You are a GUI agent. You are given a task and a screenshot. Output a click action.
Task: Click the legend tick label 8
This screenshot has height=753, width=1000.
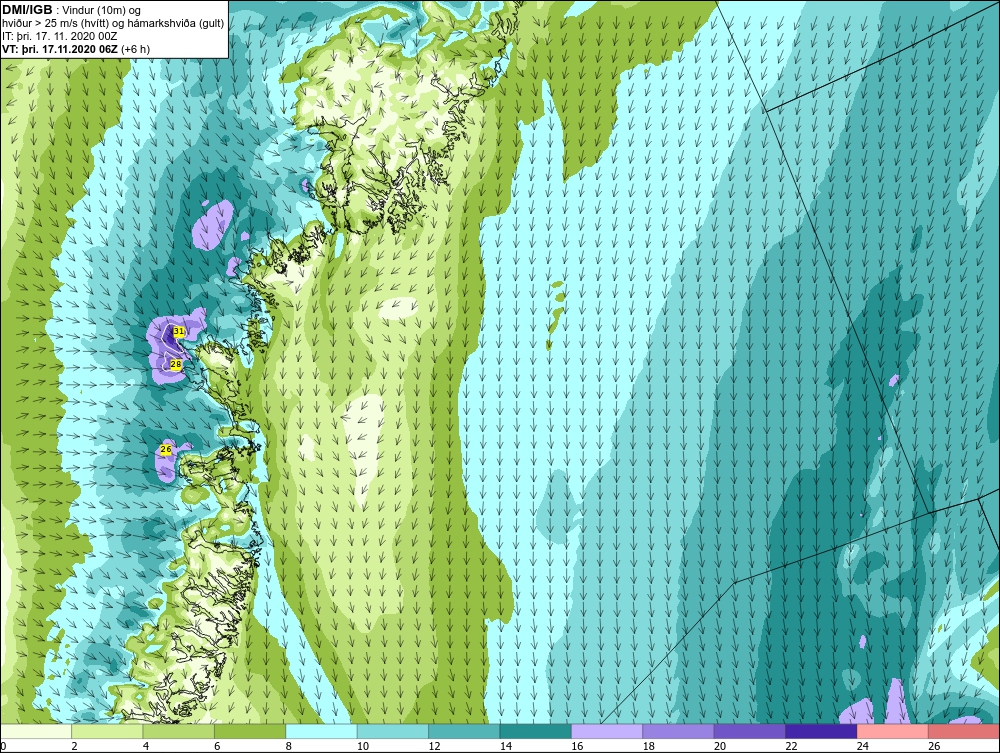click(289, 746)
